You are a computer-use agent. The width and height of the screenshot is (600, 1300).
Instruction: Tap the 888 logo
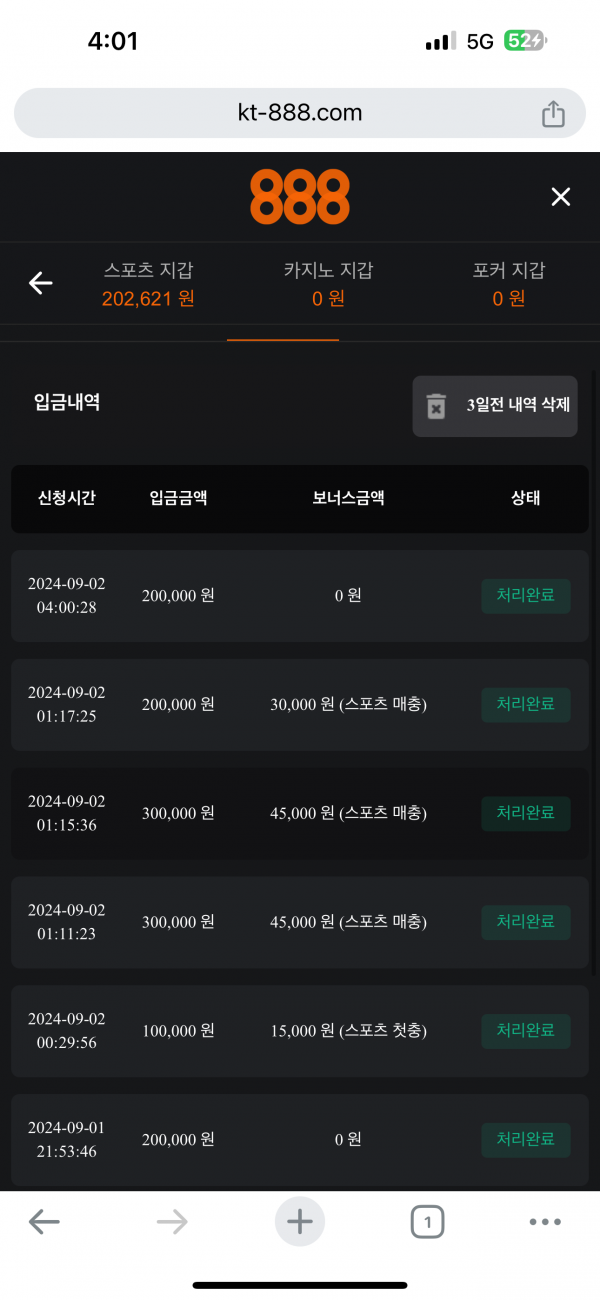[x=299, y=197]
